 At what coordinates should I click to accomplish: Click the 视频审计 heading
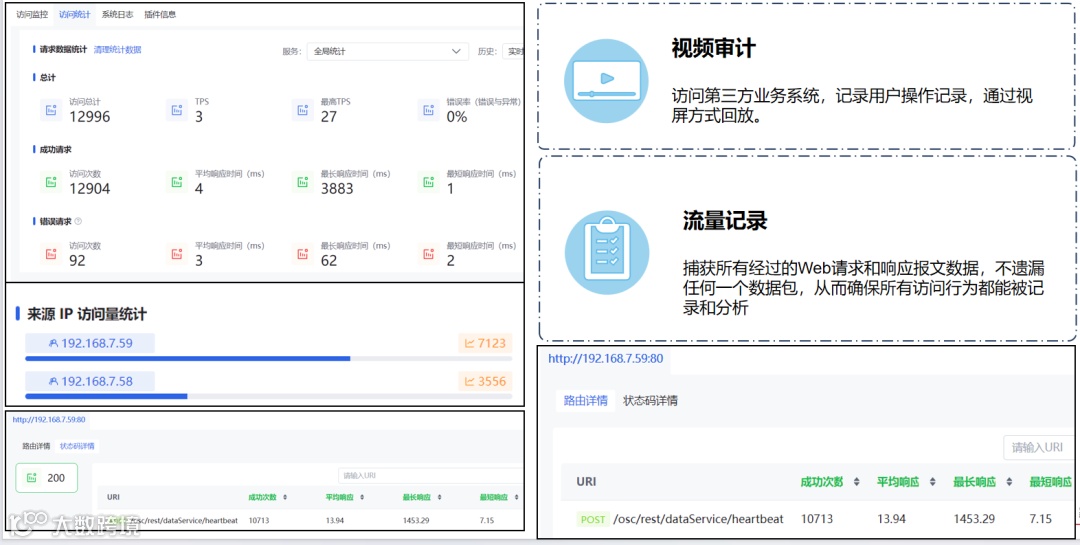714,49
